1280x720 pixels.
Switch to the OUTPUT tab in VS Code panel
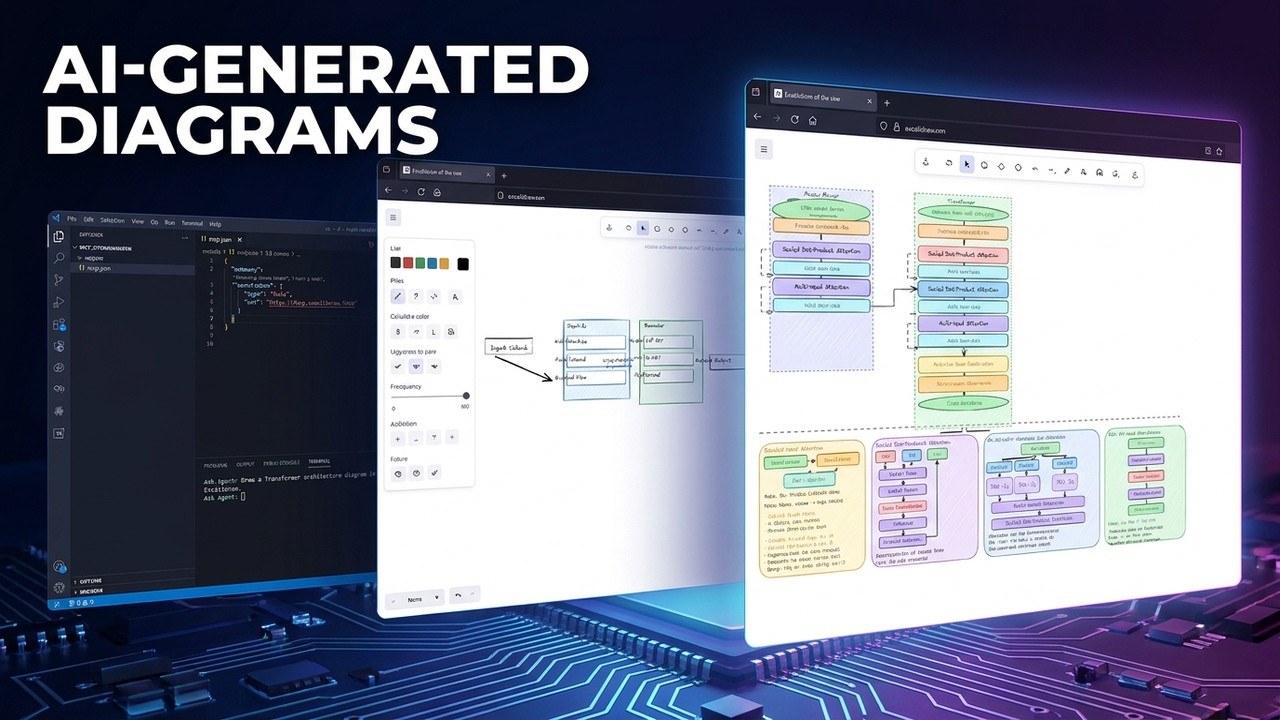(x=245, y=464)
